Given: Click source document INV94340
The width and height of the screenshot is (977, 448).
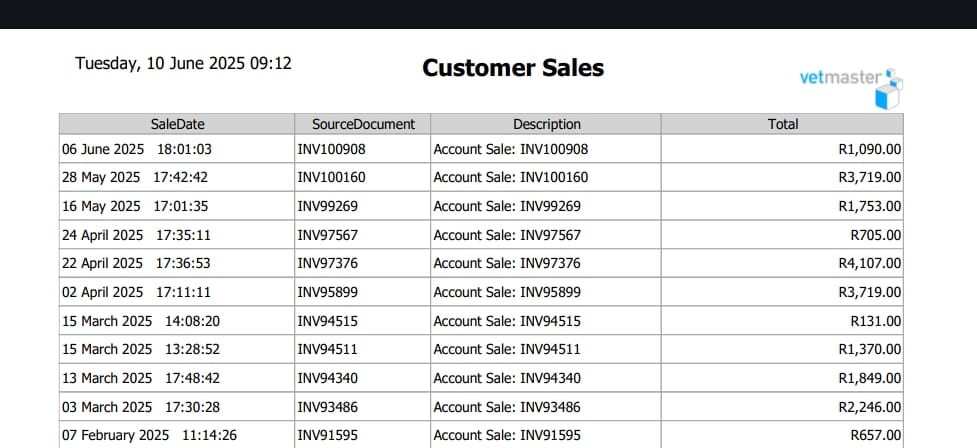Looking at the screenshot, I should (x=328, y=378).
